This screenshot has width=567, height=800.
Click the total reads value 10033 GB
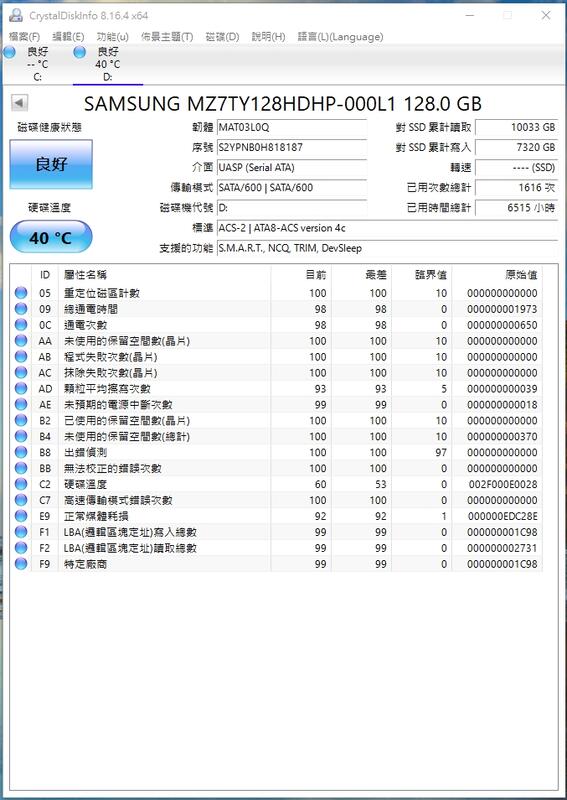pos(516,128)
